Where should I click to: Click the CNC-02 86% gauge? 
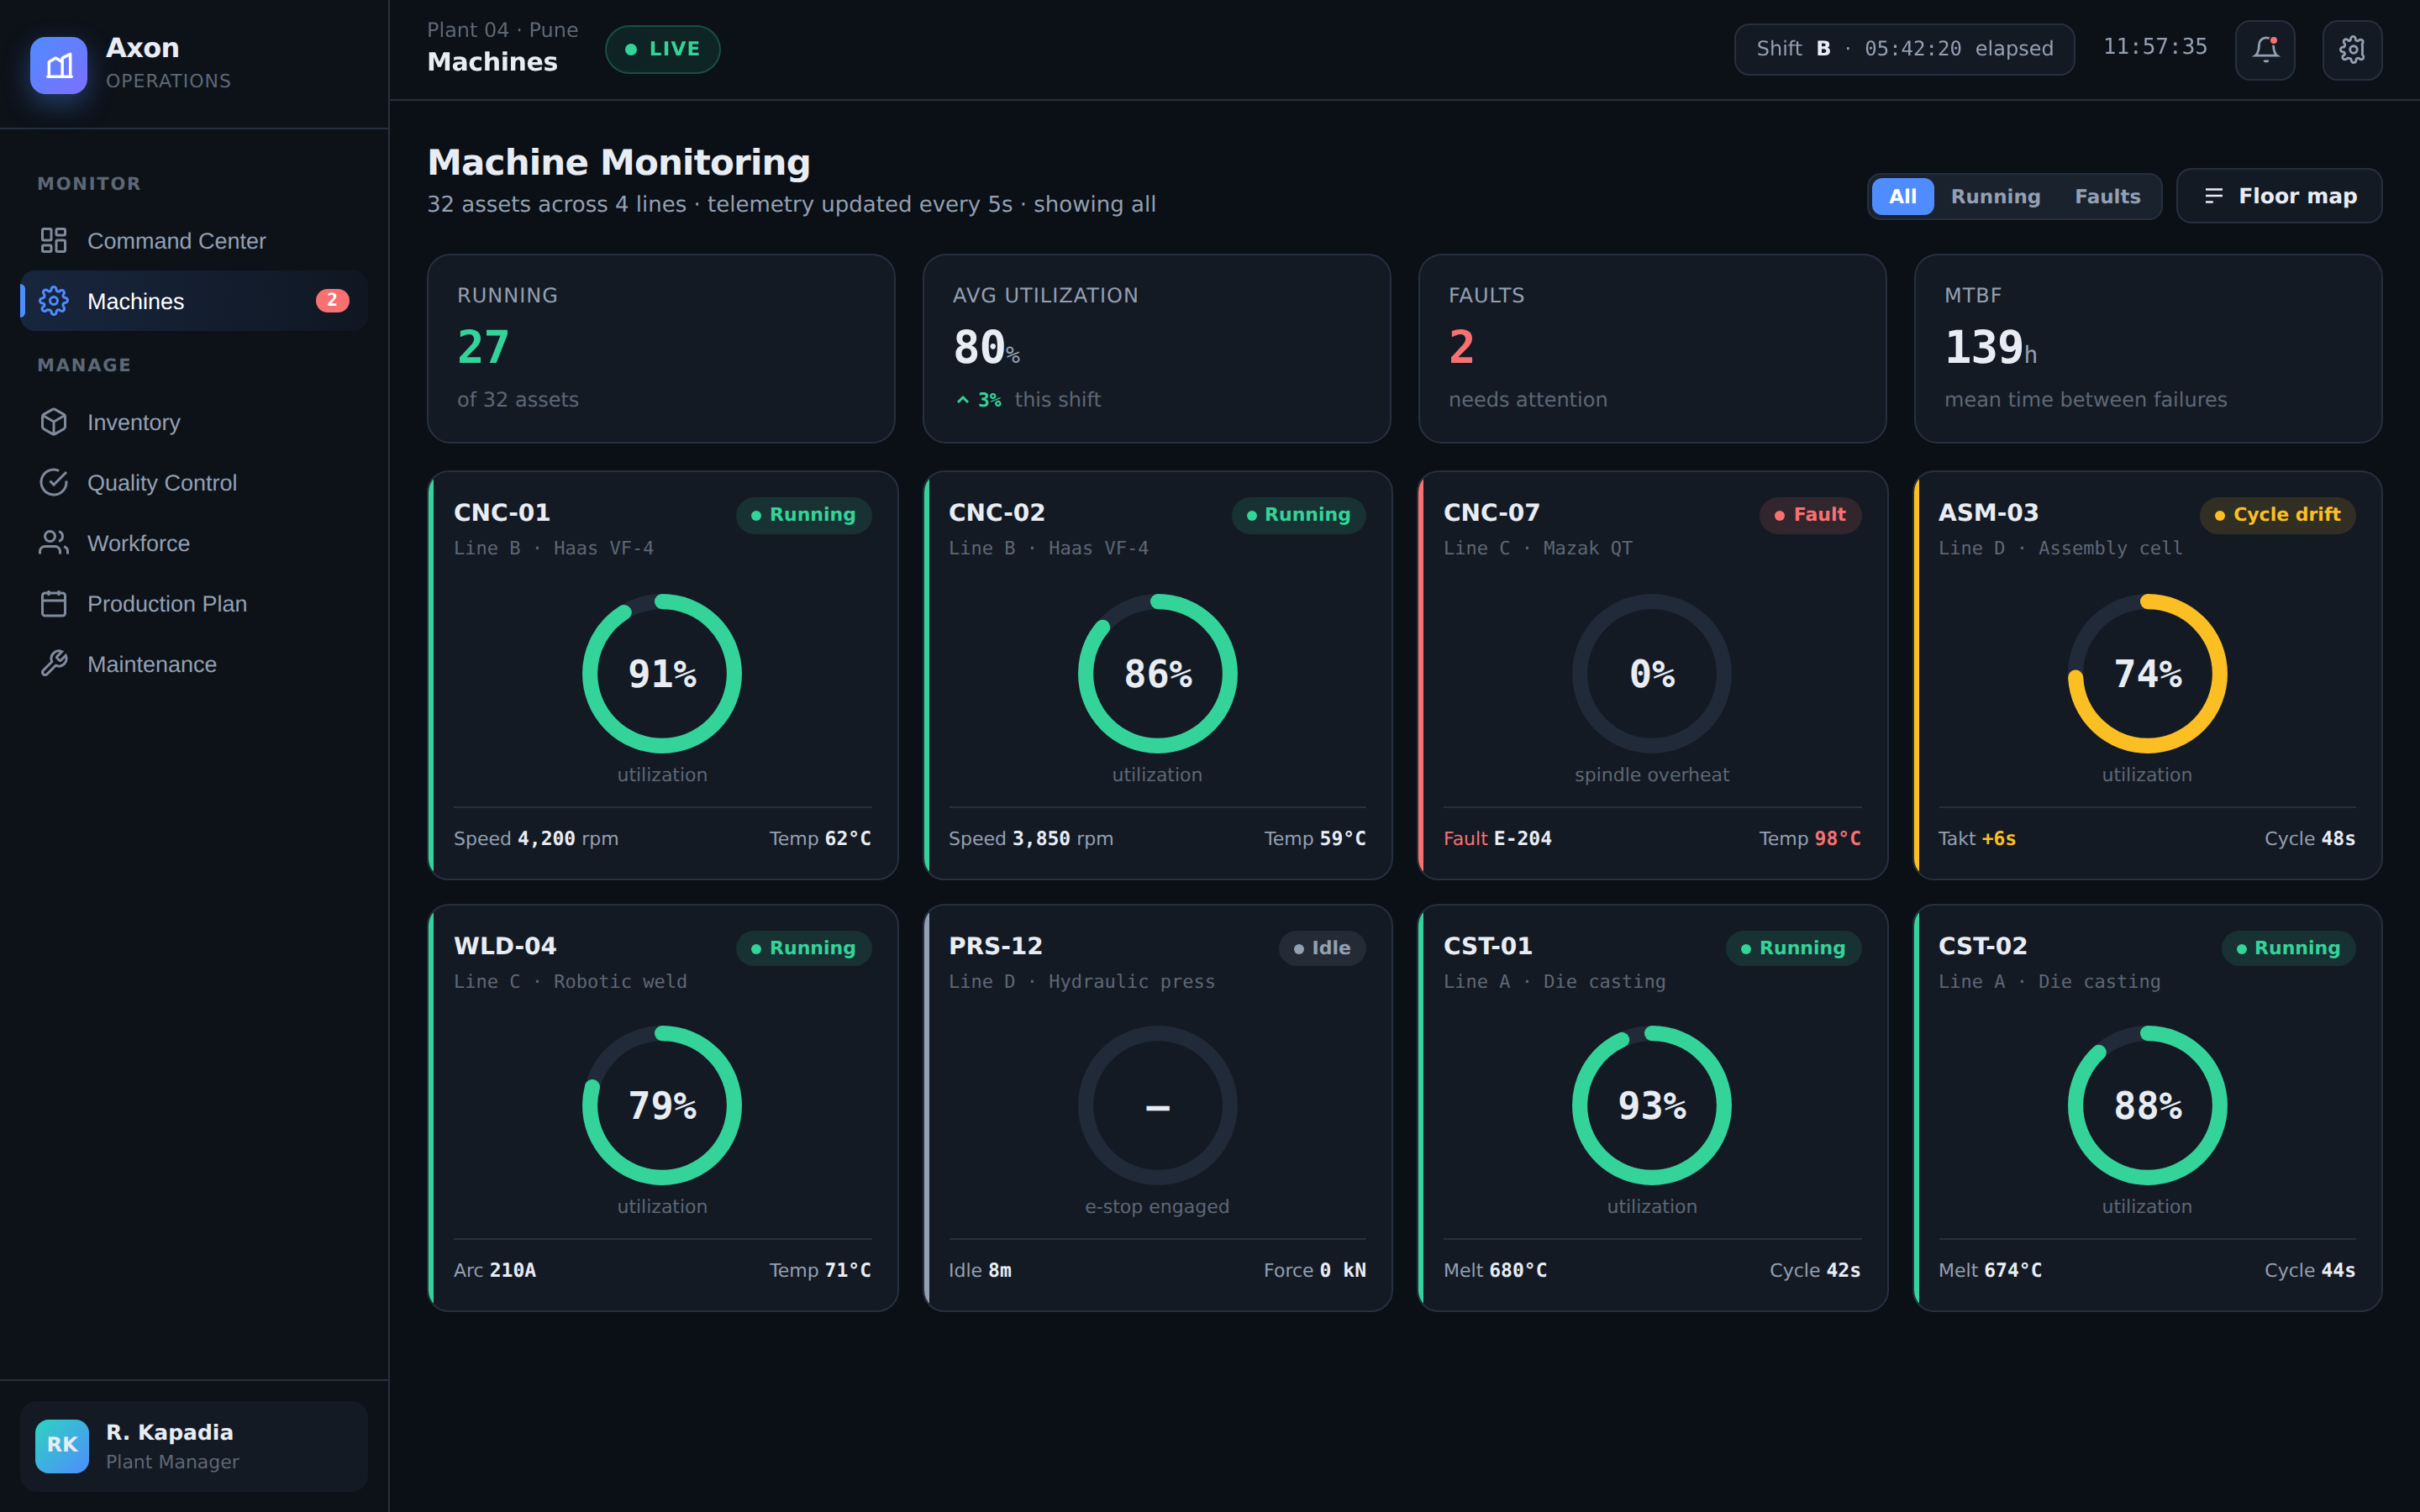coord(1157,673)
